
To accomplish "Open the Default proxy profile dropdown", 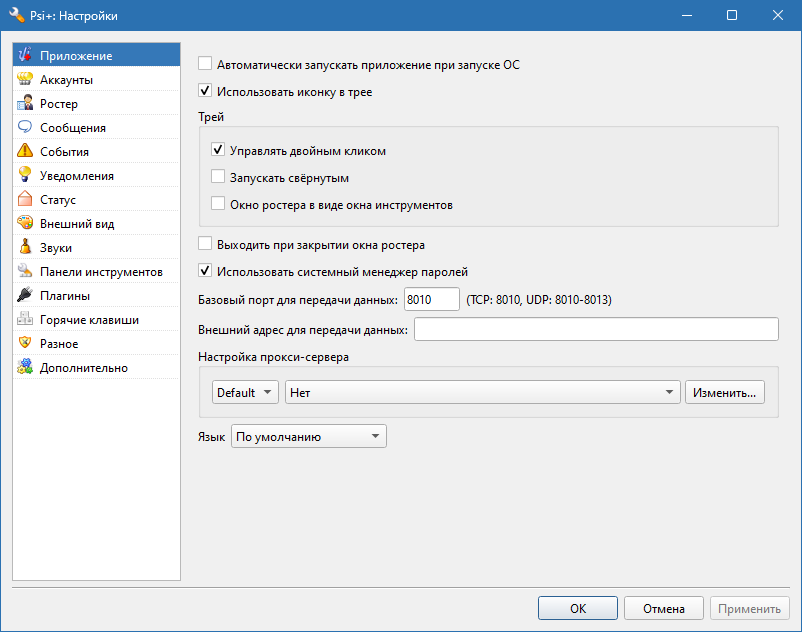I will coord(245,392).
